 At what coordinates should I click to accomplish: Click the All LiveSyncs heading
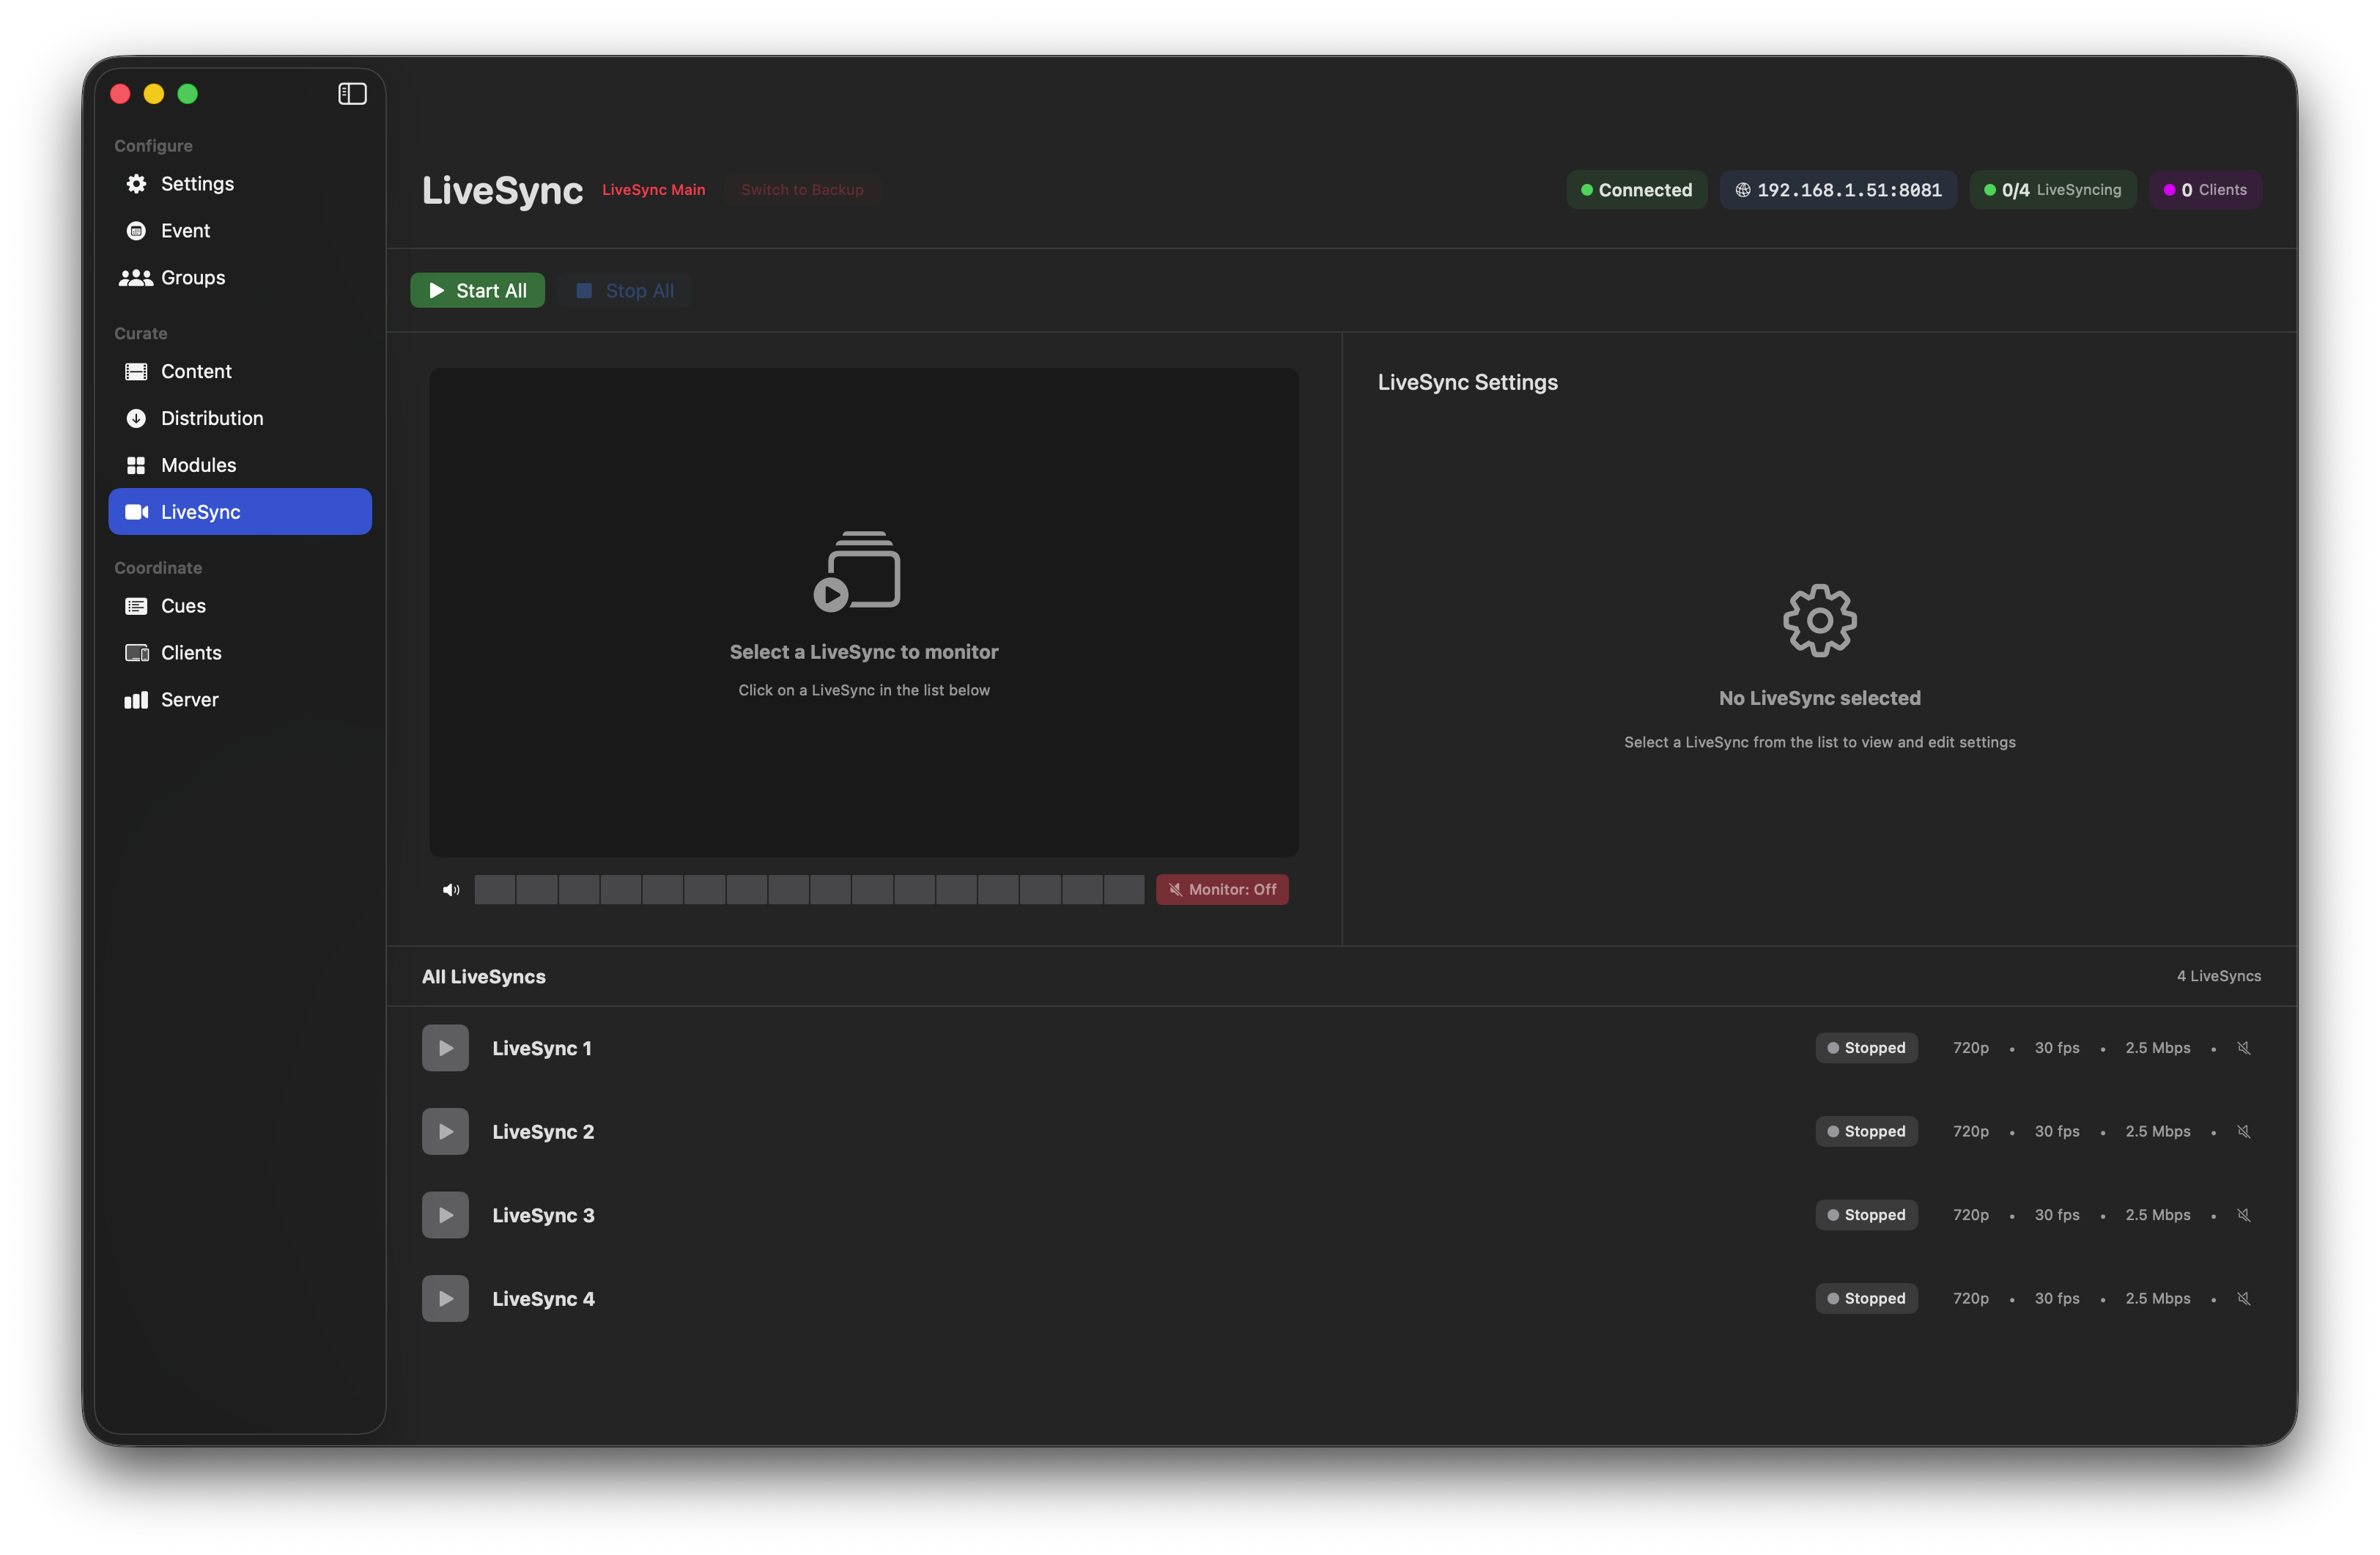[x=484, y=977]
